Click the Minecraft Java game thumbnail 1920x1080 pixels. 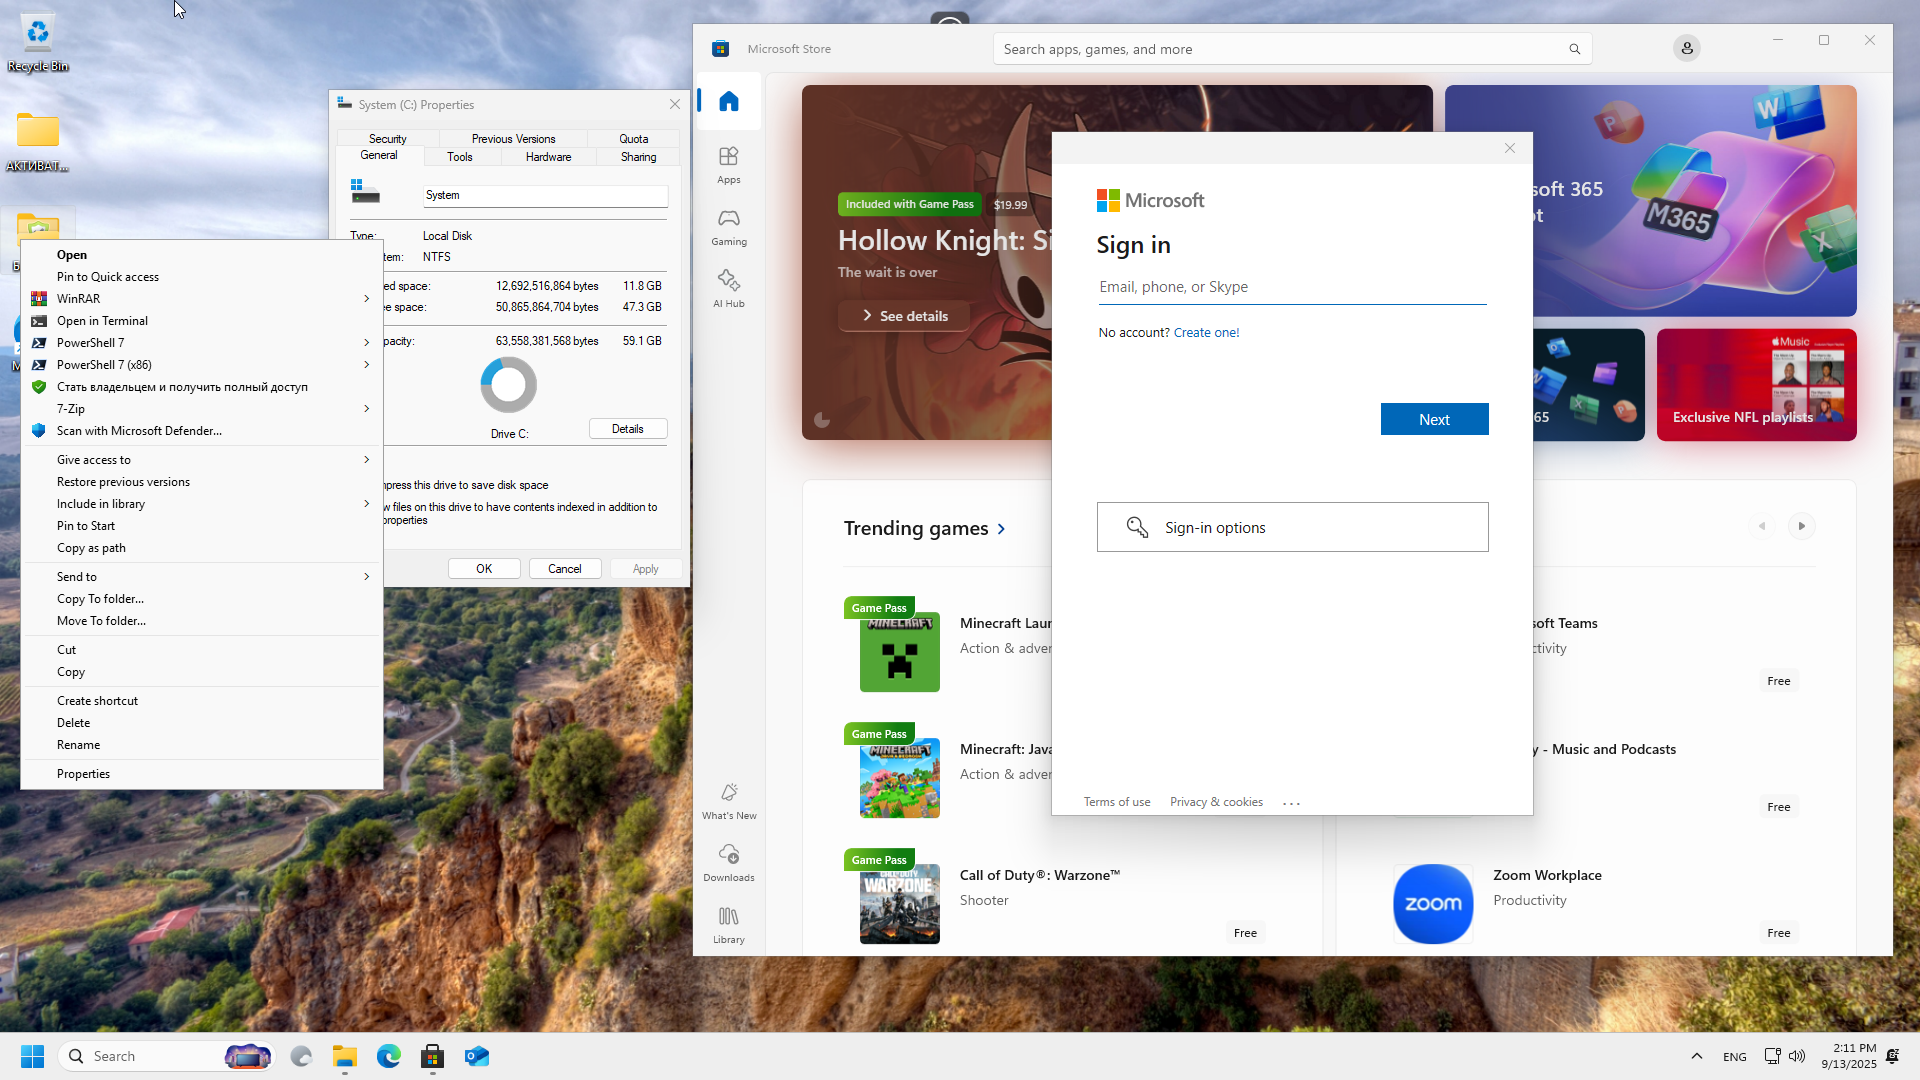[x=900, y=778]
